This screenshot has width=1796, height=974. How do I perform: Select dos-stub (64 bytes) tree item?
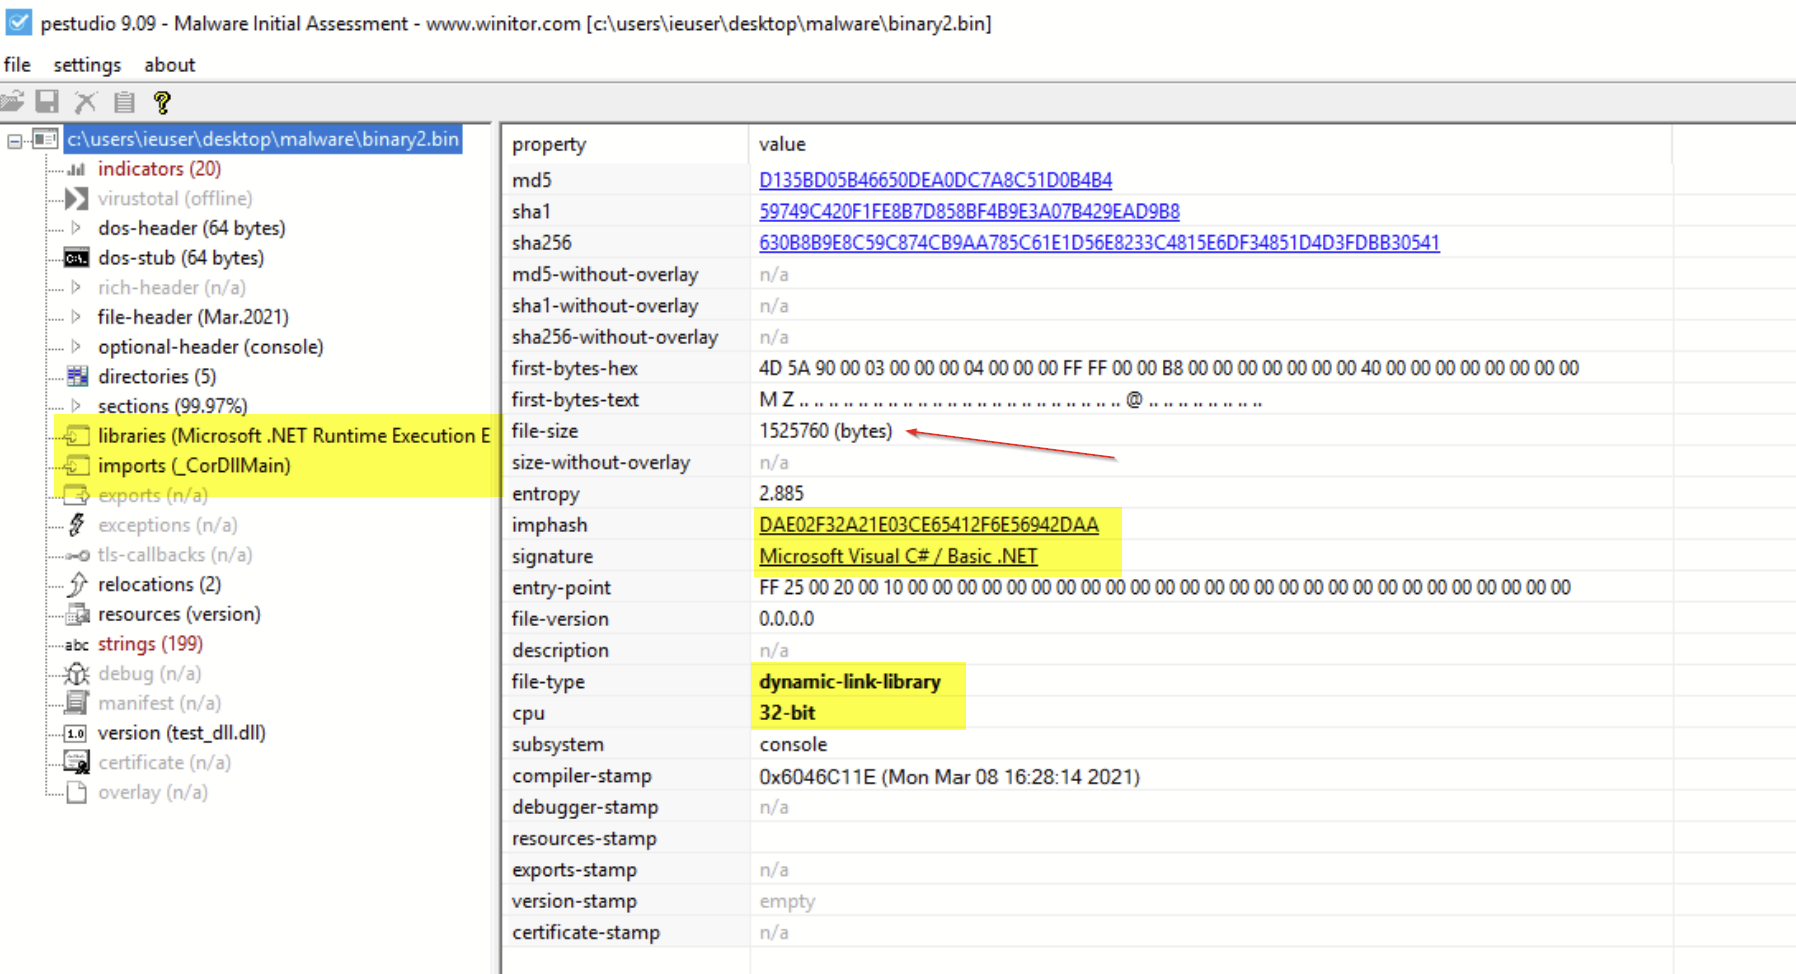click(x=181, y=258)
